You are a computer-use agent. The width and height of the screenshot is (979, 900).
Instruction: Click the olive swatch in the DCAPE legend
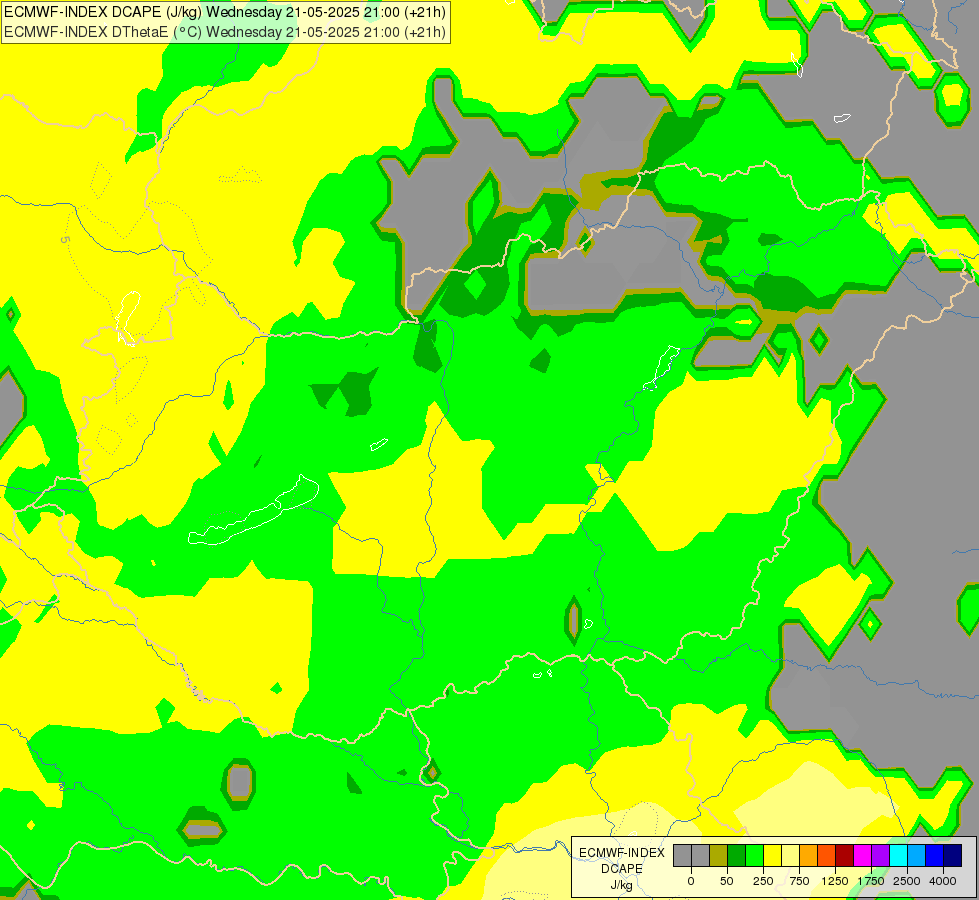718,856
